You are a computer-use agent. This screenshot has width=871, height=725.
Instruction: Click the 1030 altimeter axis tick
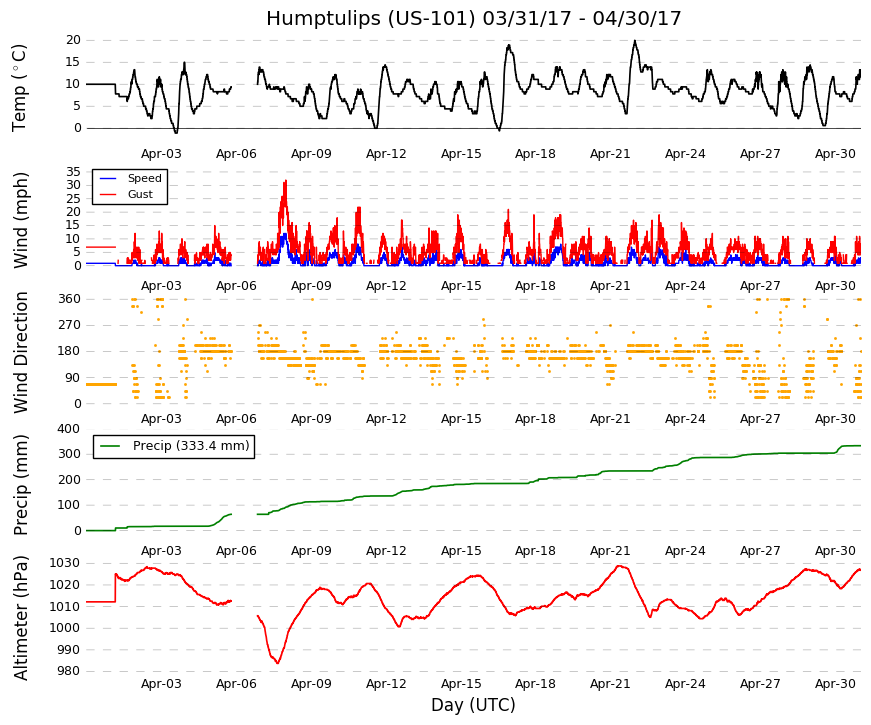click(66, 563)
